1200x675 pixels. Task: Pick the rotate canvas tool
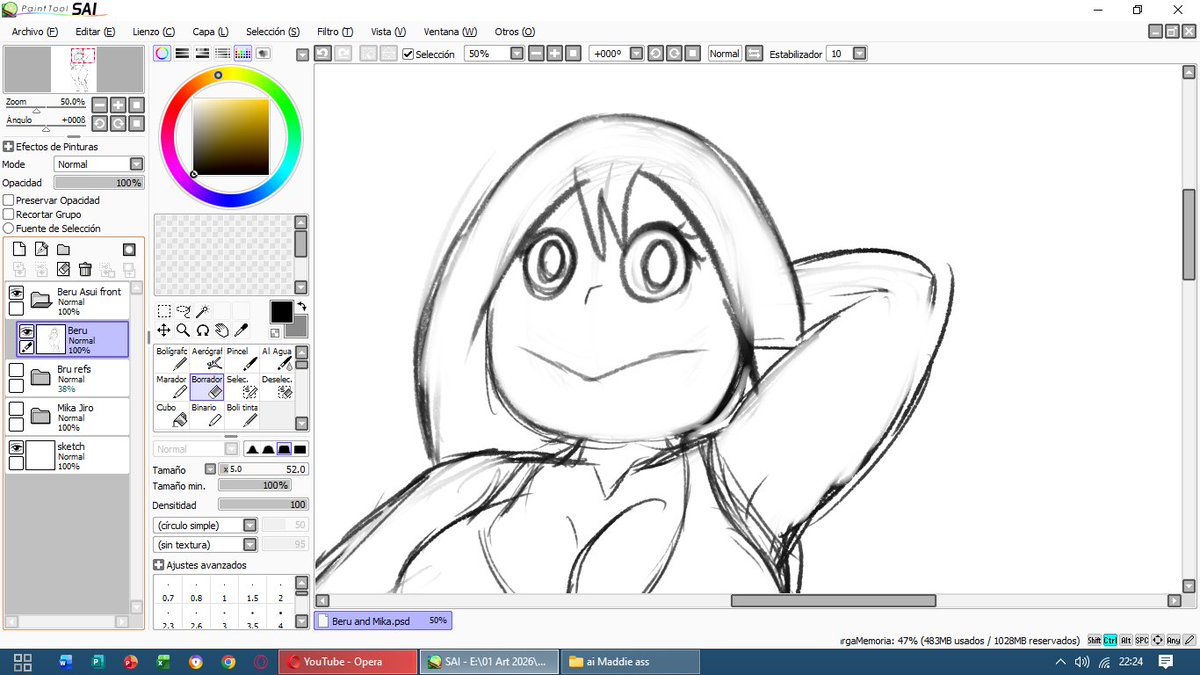click(x=202, y=329)
